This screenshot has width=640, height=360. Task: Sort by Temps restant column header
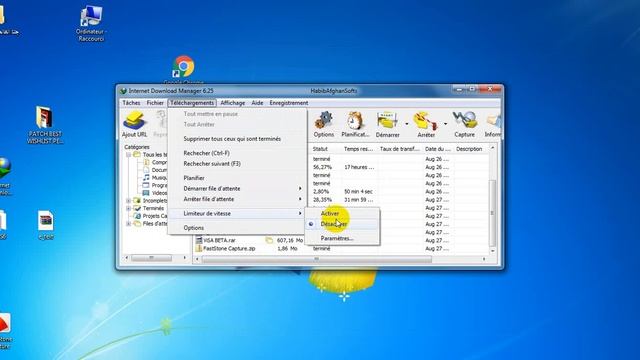tap(359, 149)
